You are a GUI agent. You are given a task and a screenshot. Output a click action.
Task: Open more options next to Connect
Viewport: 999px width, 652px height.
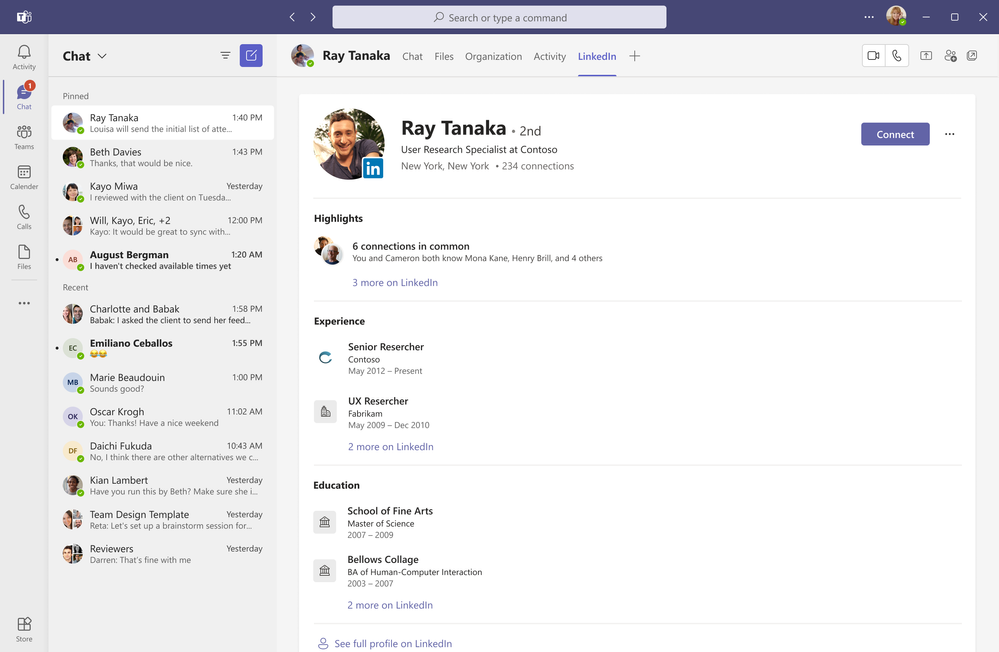tap(949, 134)
